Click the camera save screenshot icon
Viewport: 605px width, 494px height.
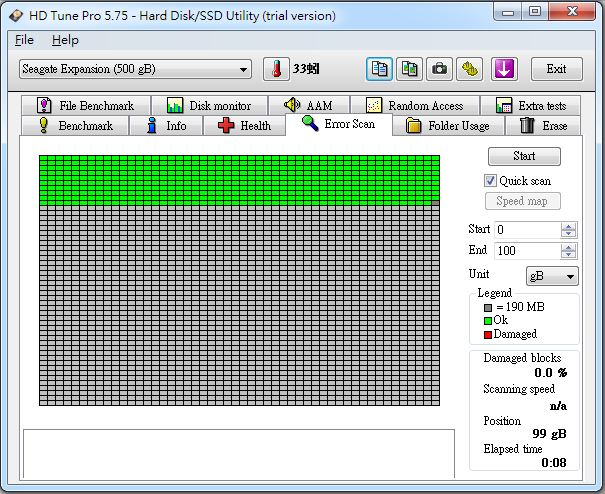[x=439, y=69]
